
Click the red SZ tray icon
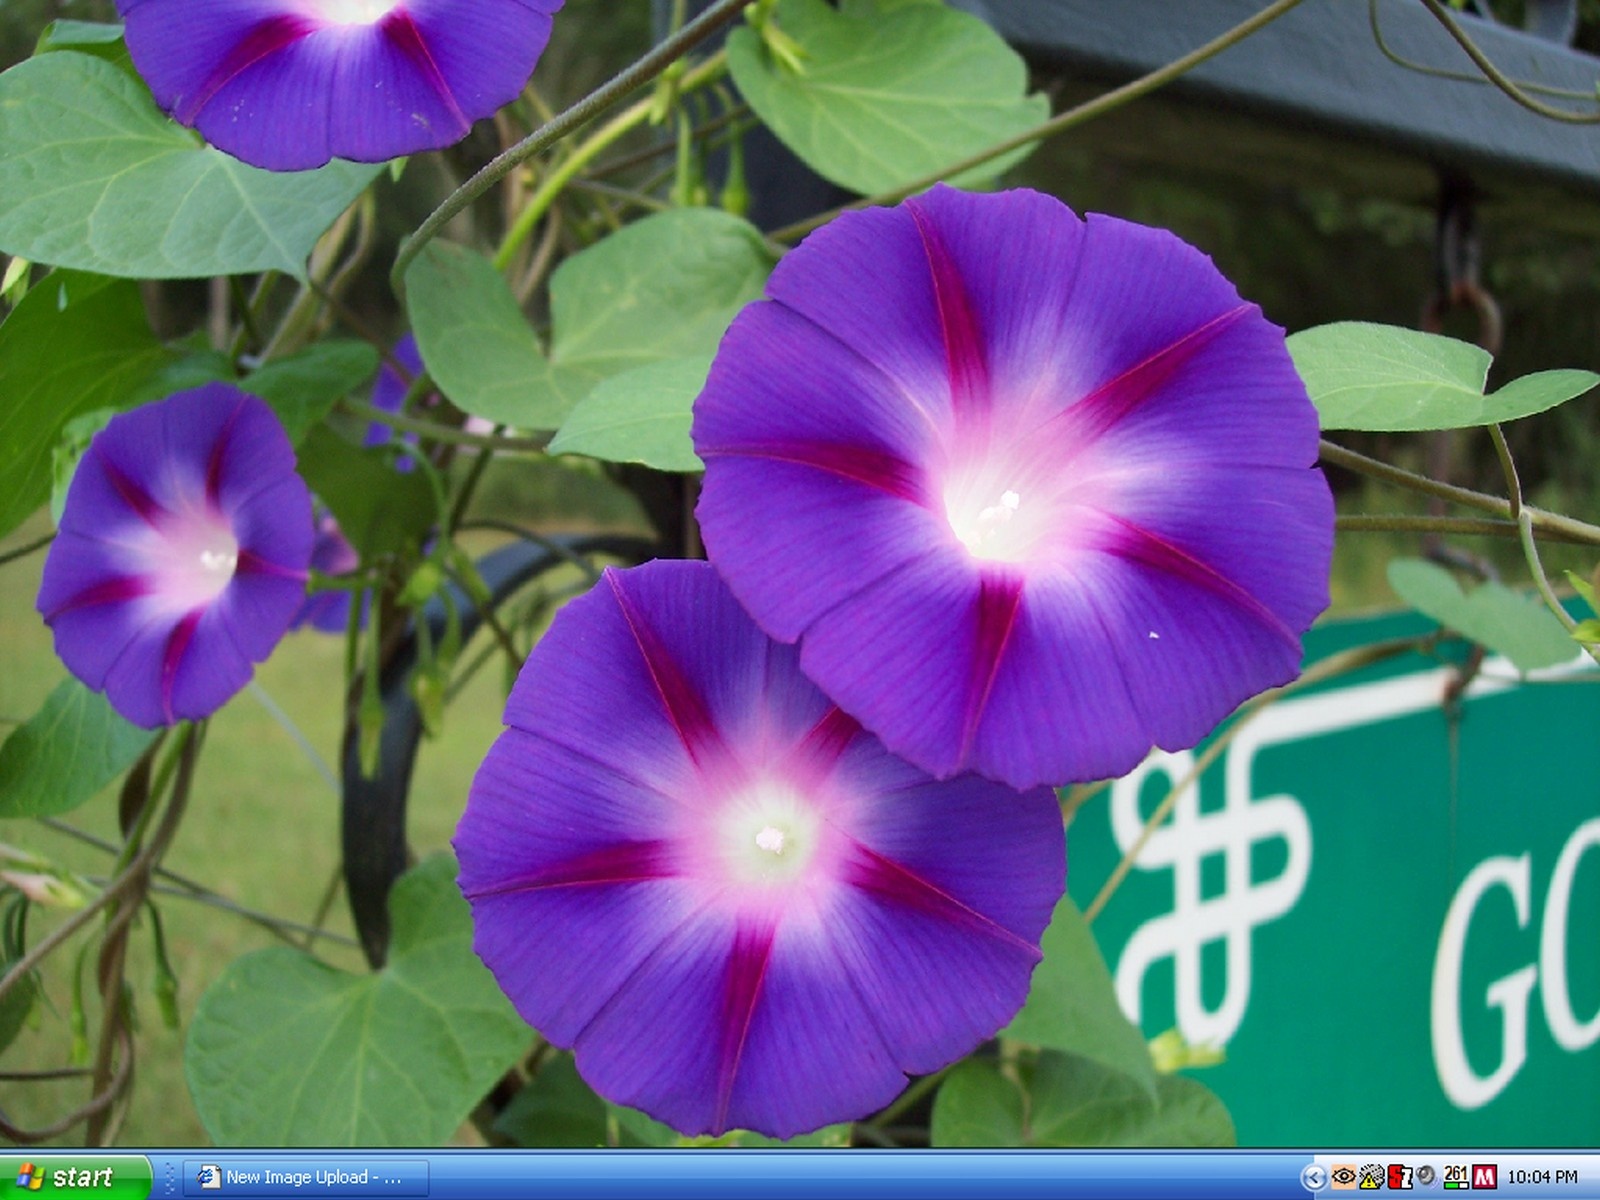(1399, 1177)
